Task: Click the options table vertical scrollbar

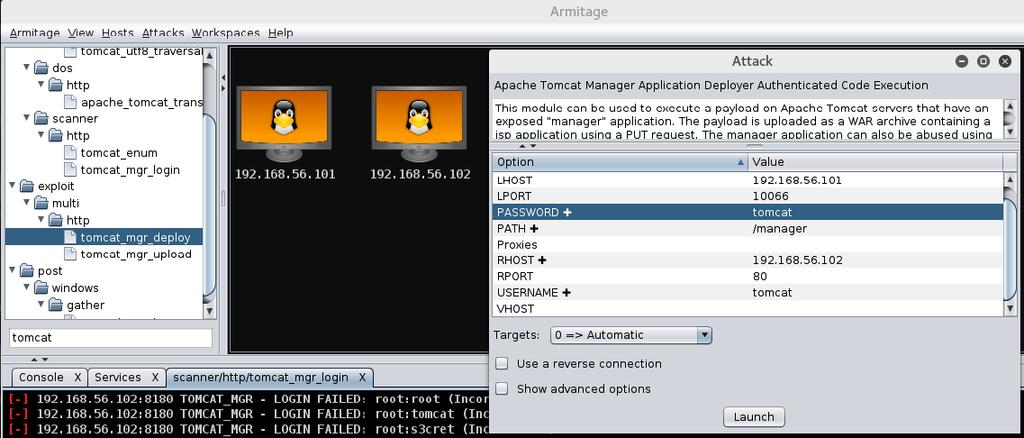Action: (x=1010, y=244)
